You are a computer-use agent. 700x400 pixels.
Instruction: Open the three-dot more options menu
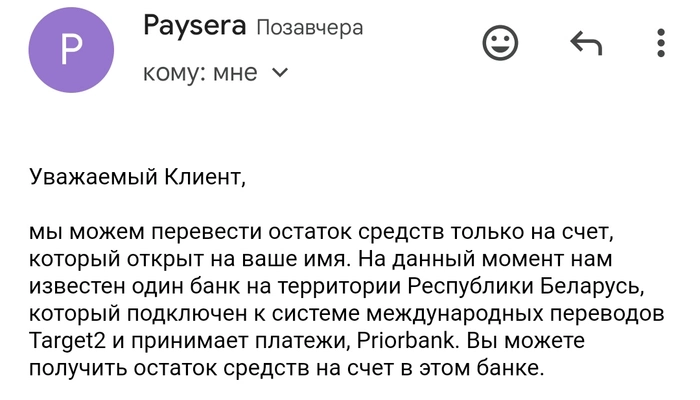[661, 43]
